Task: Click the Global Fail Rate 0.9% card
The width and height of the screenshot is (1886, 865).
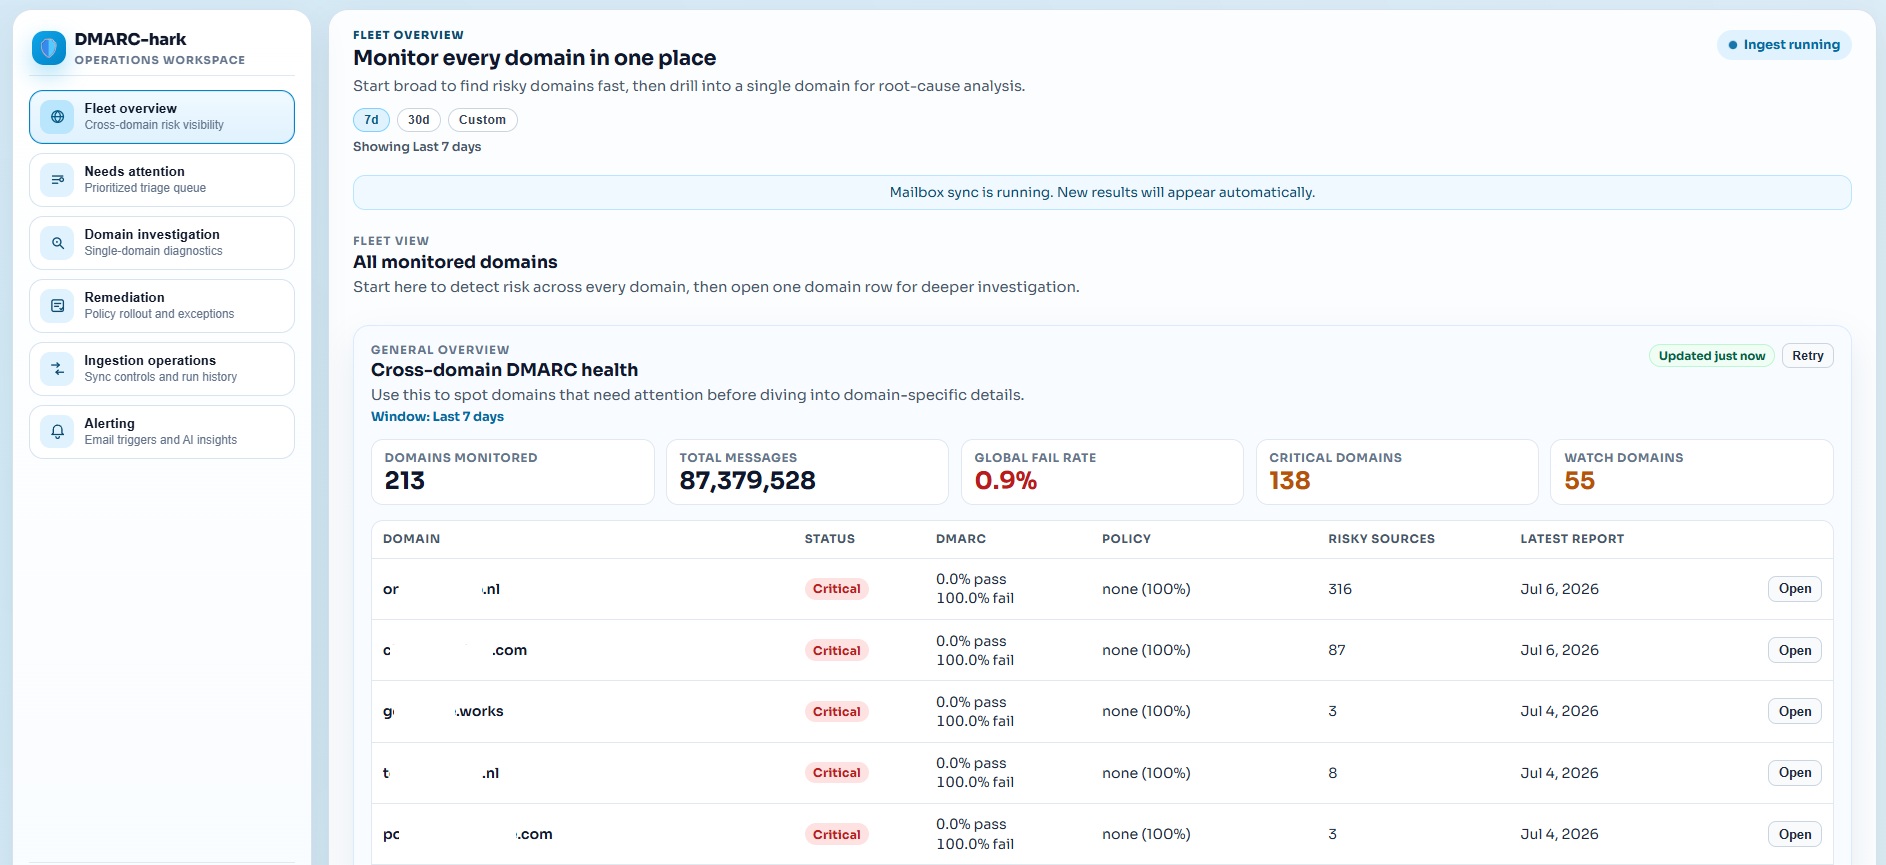Action: point(1102,472)
